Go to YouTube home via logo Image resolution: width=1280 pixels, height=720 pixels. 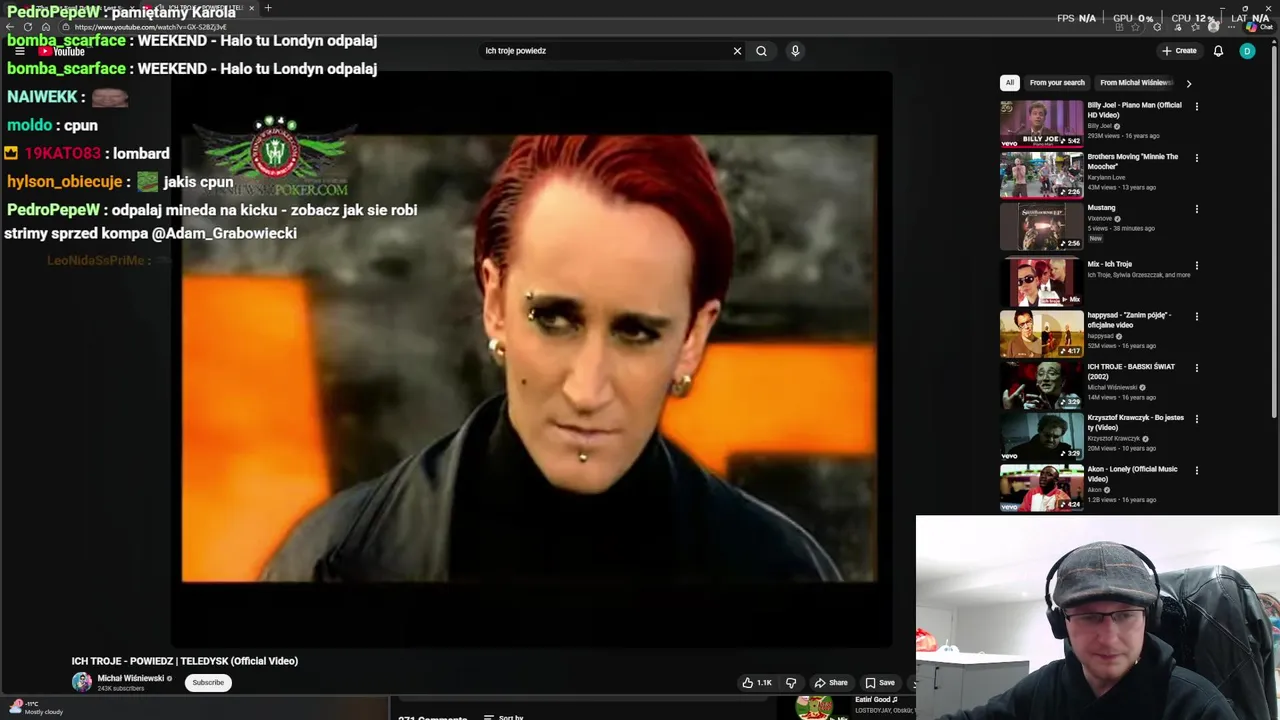click(62, 51)
